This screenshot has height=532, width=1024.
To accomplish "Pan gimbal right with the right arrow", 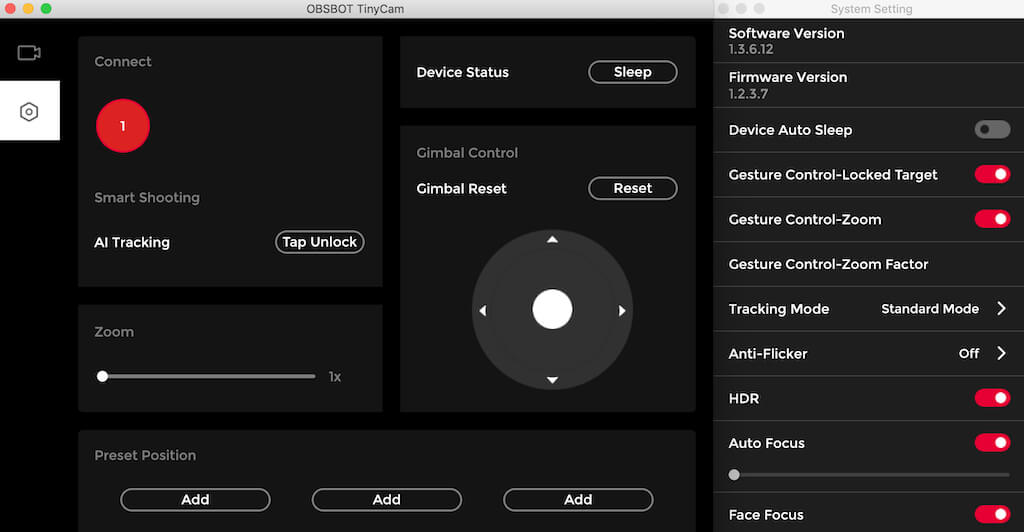I will click(x=622, y=311).
